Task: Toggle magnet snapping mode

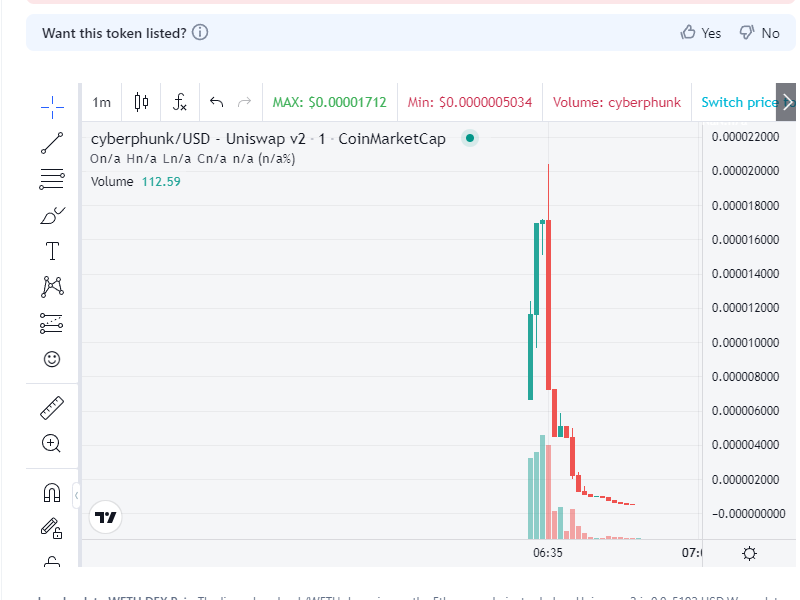Action: (x=51, y=491)
